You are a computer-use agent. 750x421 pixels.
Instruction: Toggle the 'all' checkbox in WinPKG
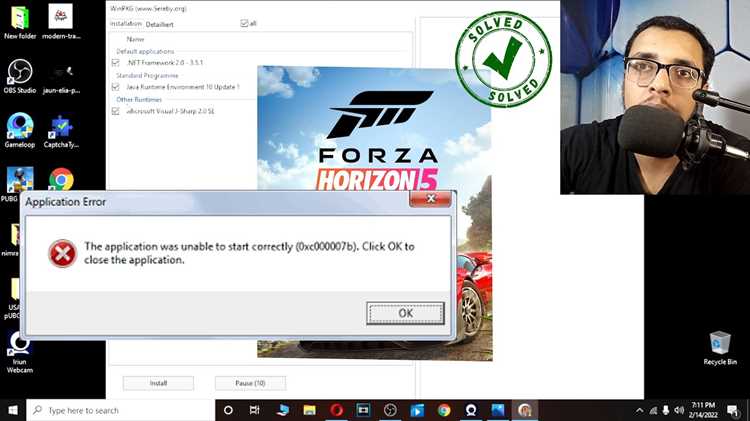(244, 23)
